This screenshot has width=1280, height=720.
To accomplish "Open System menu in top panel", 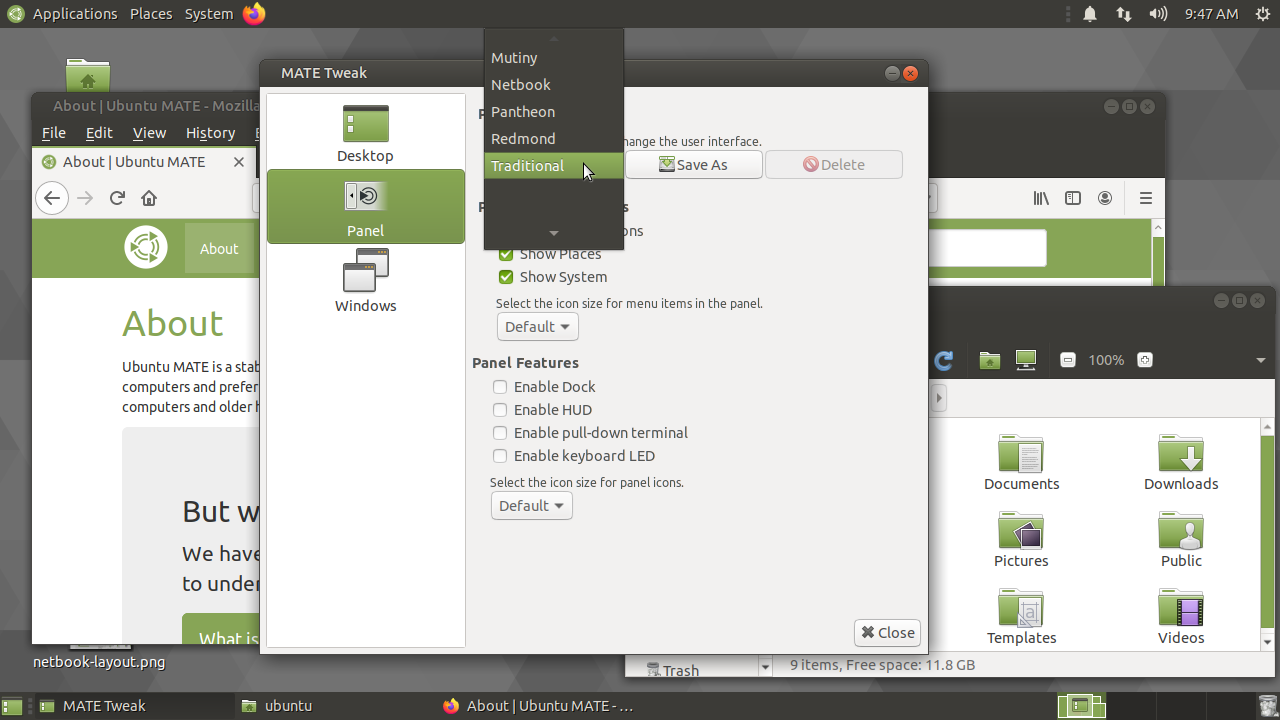I will [x=209, y=14].
